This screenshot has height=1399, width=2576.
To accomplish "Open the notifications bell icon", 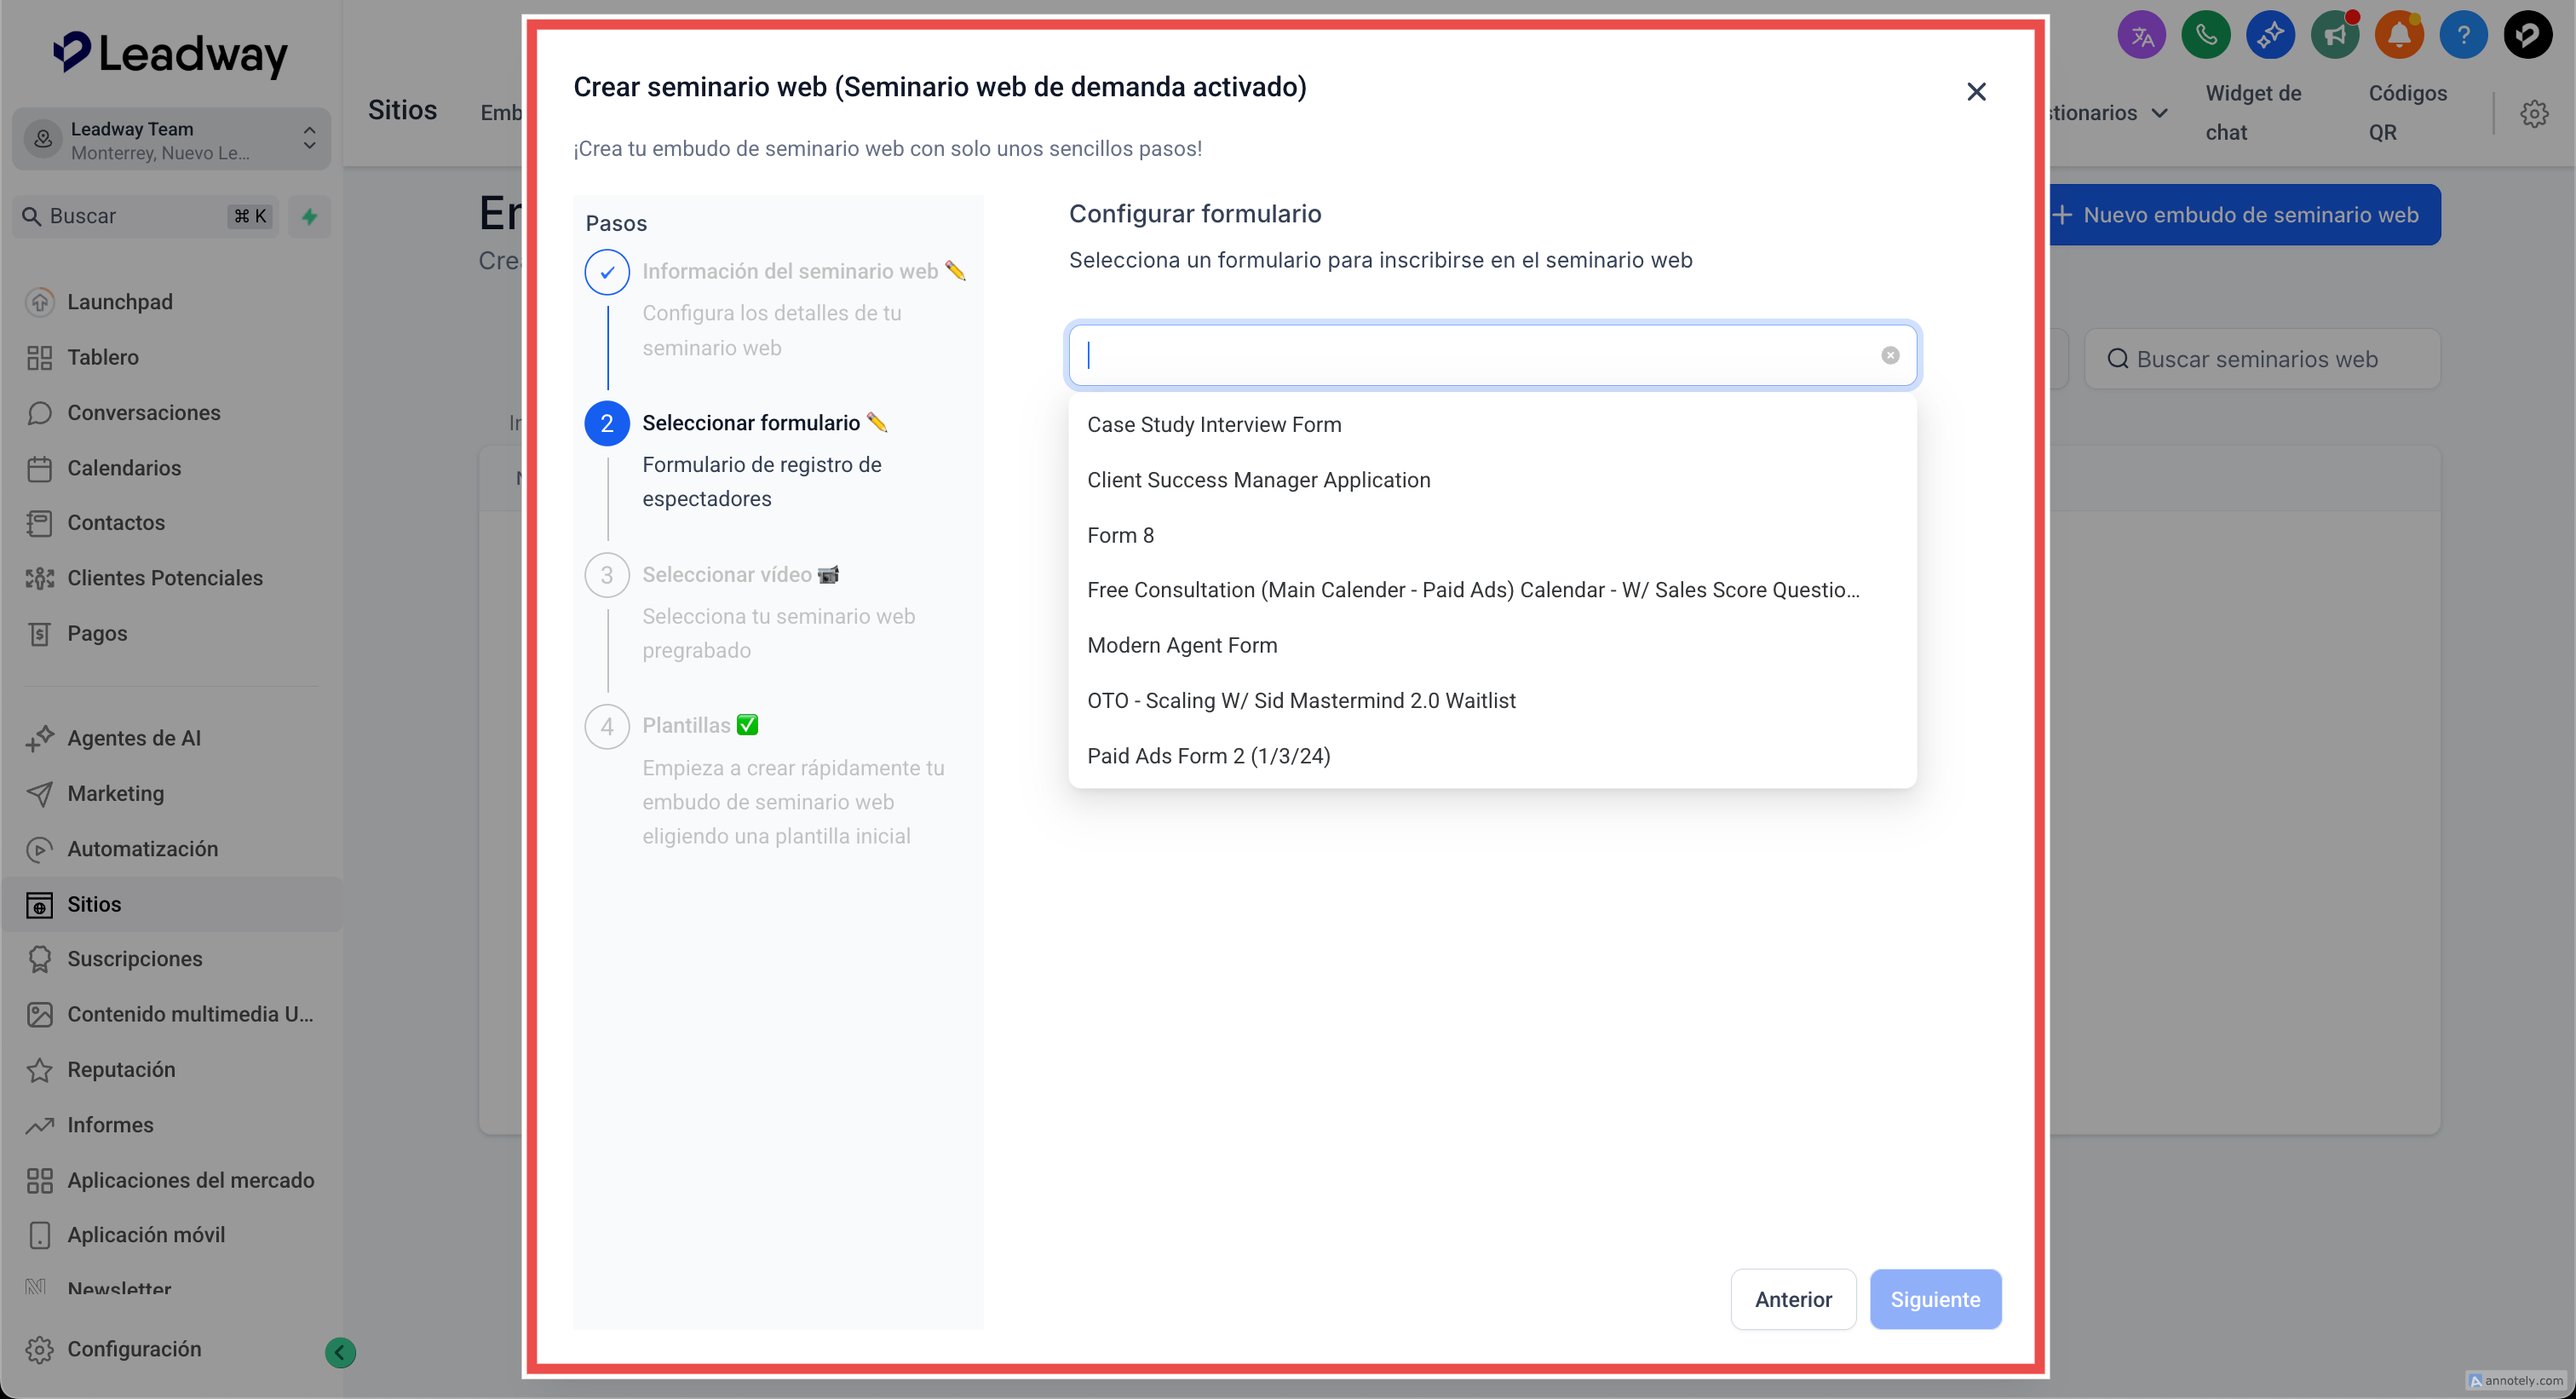I will tap(2398, 36).
